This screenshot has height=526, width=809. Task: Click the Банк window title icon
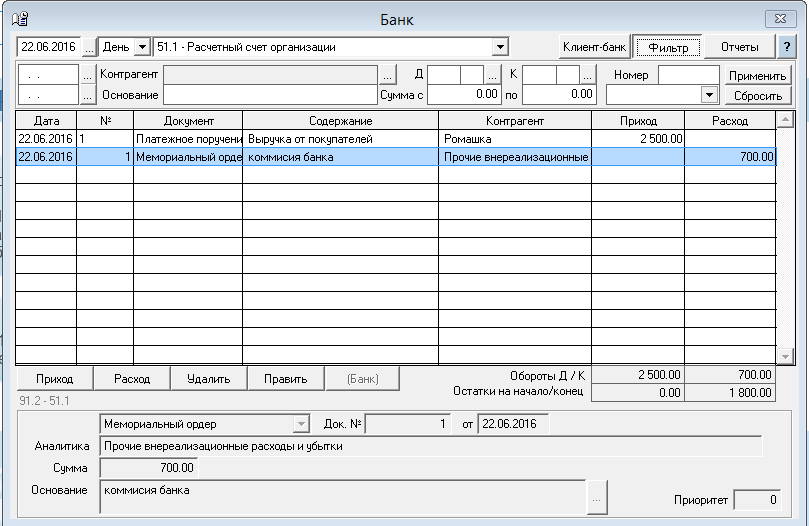(x=20, y=19)
